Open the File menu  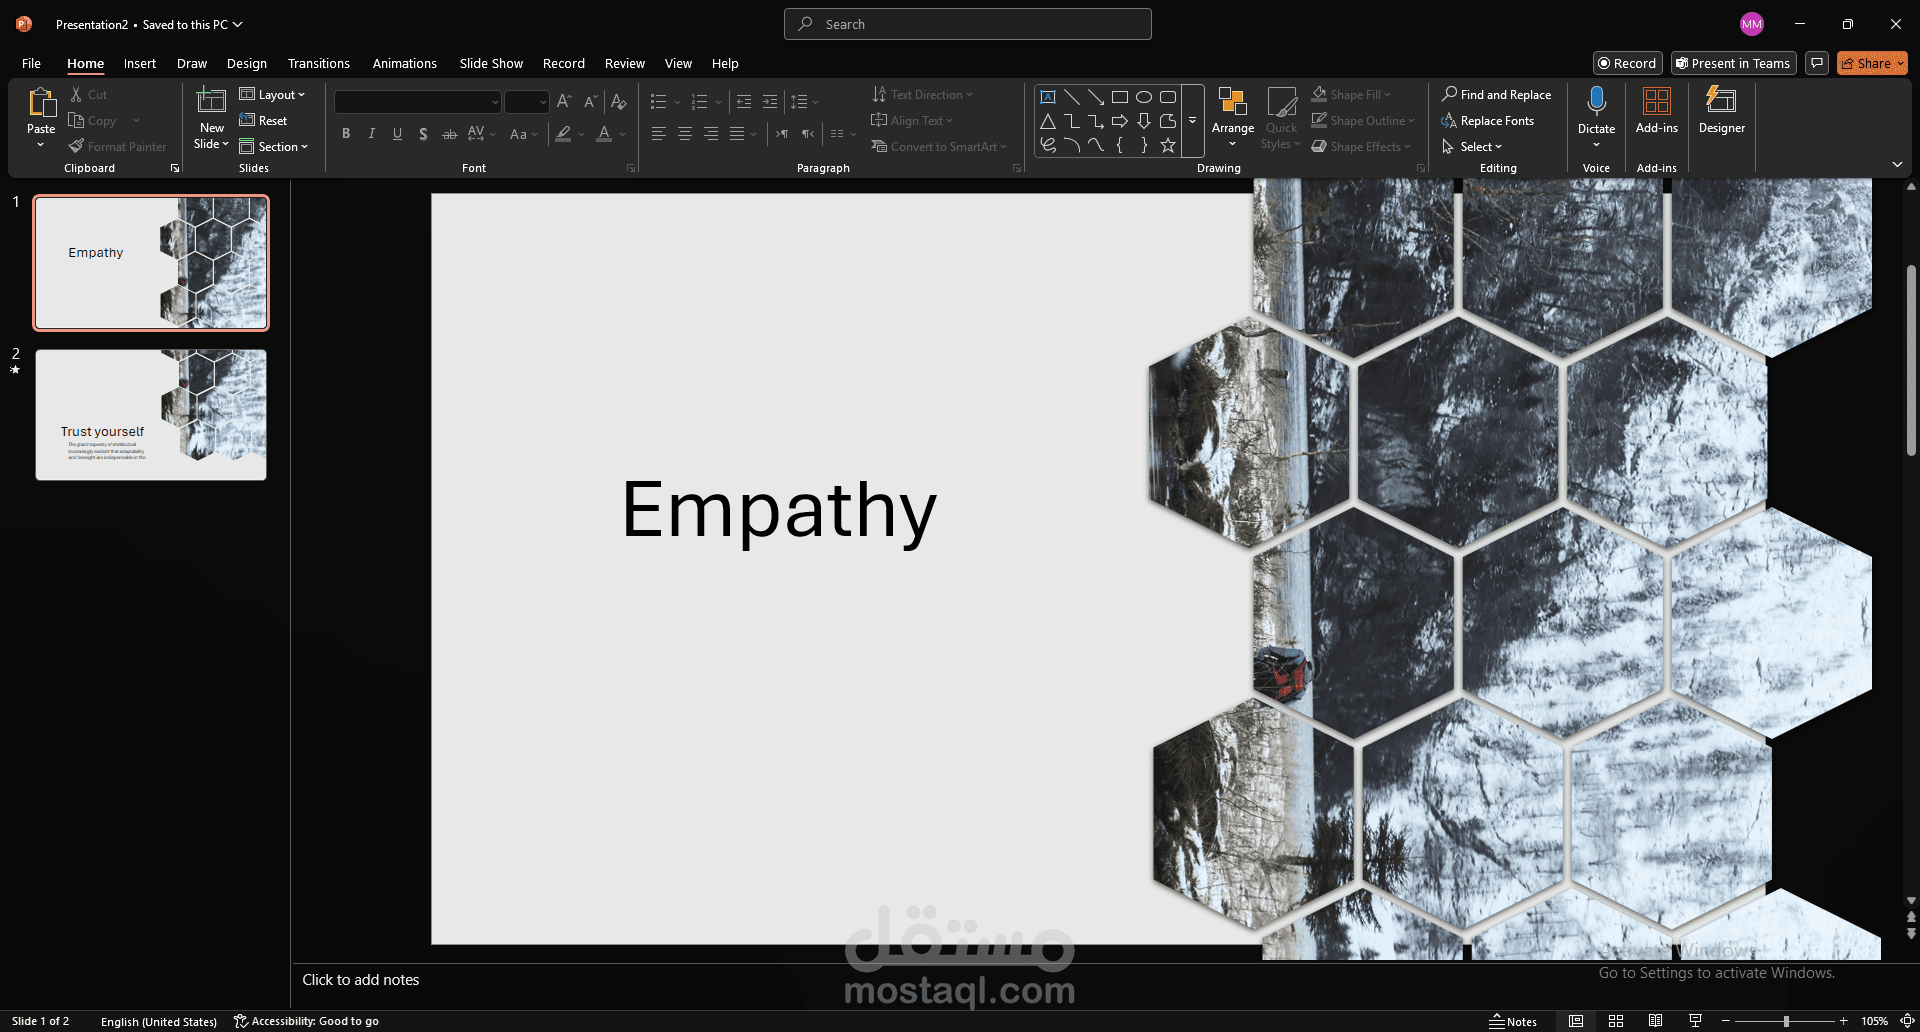[31, 63]
